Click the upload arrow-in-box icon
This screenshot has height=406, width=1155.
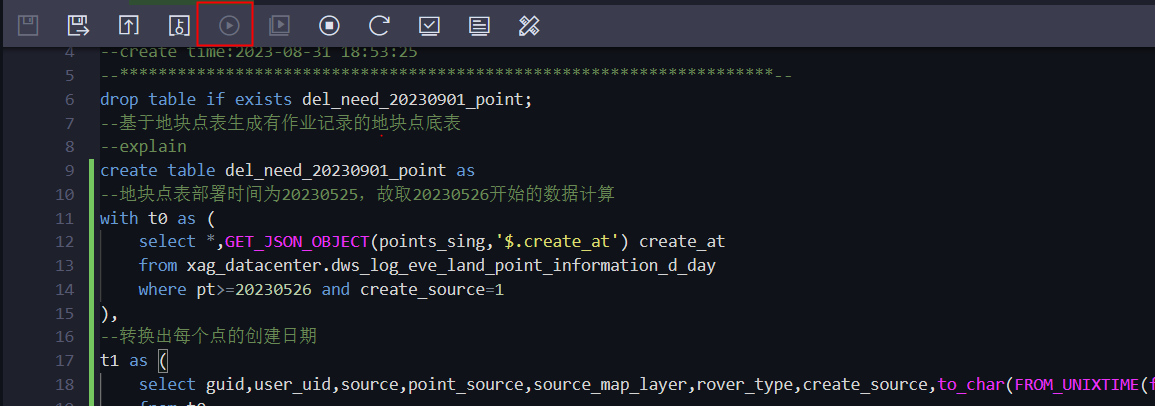[129, 25]
